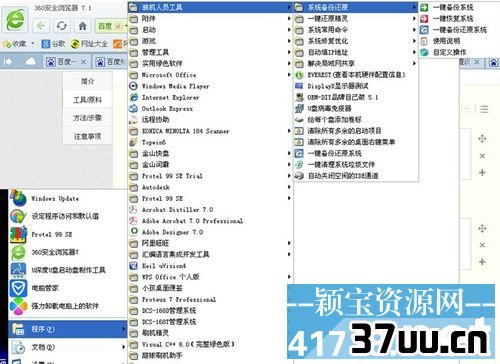This screenshot has width=500, height=364.
Task: Reload the page with the refresh icon
Action: 62,26
